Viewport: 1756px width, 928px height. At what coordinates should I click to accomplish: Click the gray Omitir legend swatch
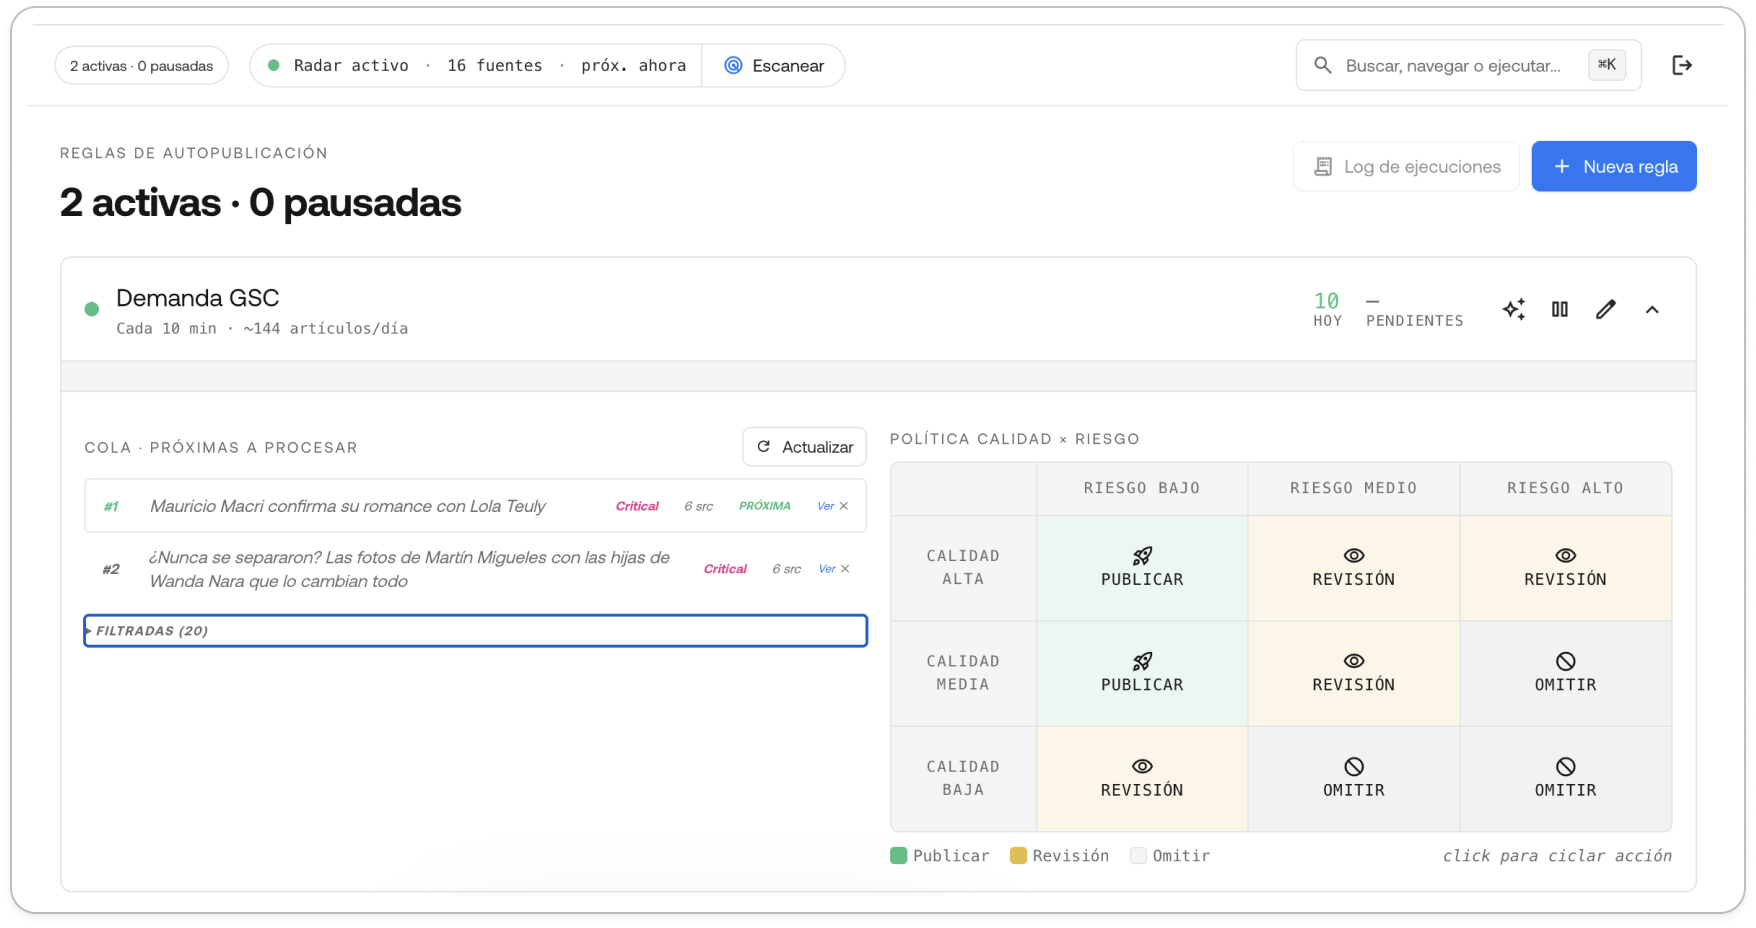pyautogui.click(x=1138, y=856)
